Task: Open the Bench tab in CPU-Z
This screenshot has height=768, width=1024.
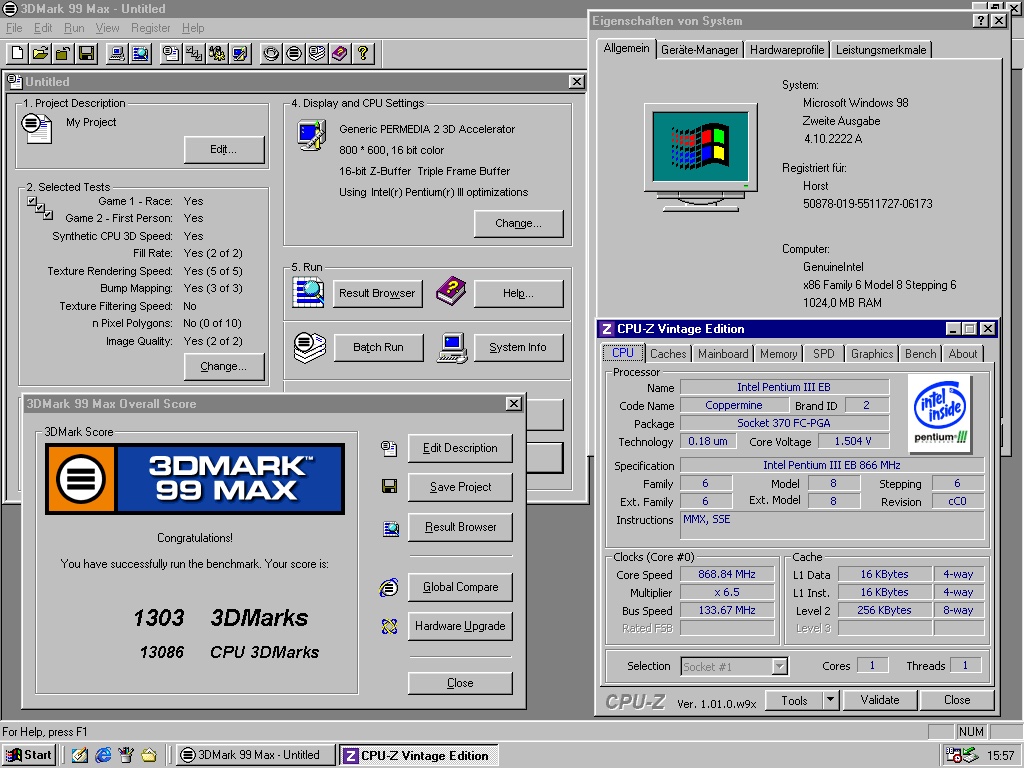Action: point(920,353)
